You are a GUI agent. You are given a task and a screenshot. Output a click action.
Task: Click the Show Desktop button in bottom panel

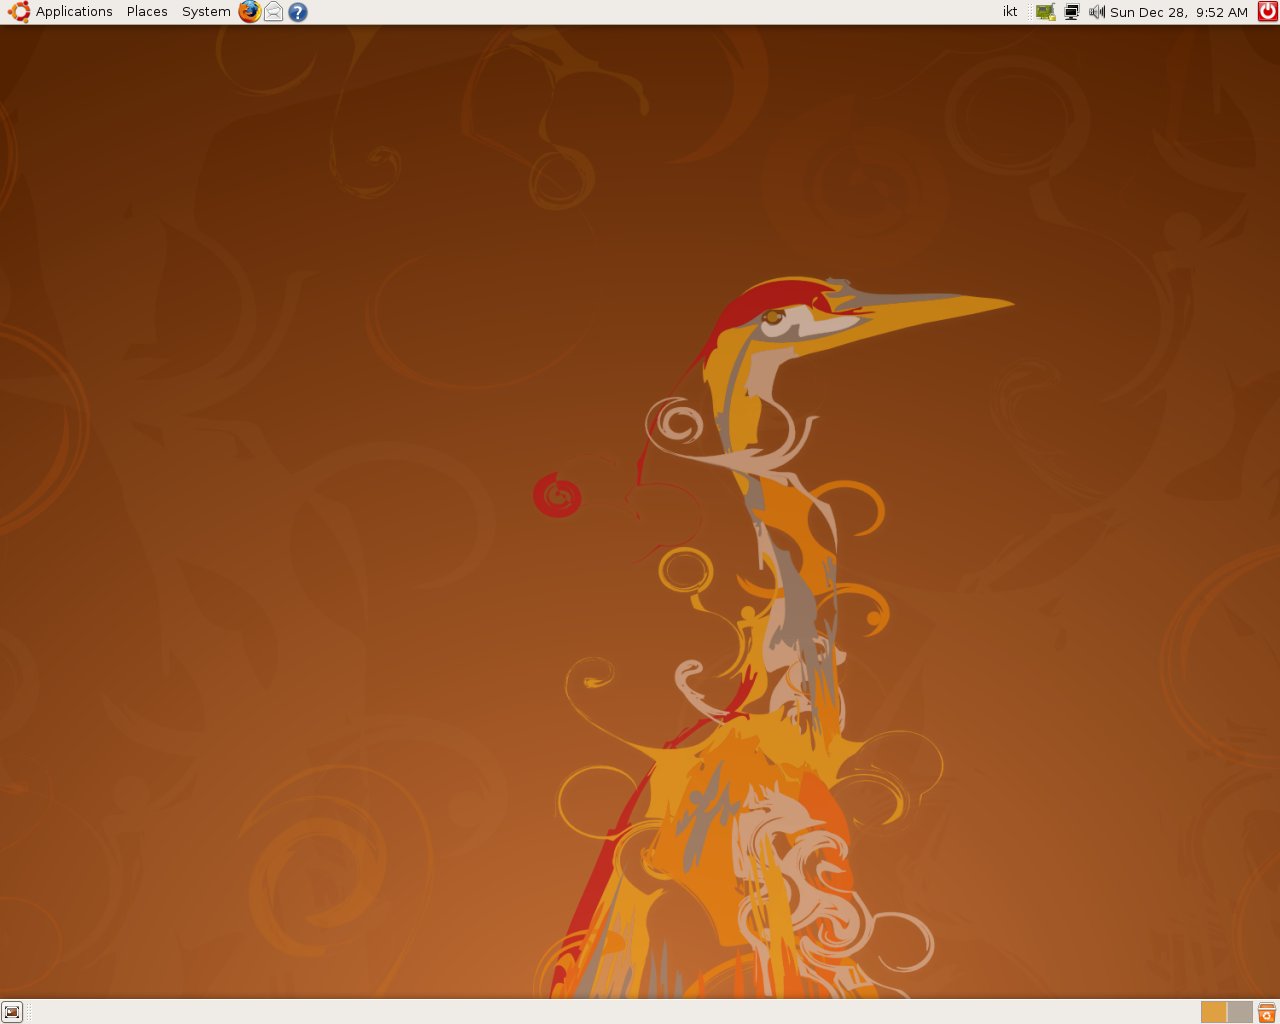coord(12,1012)
